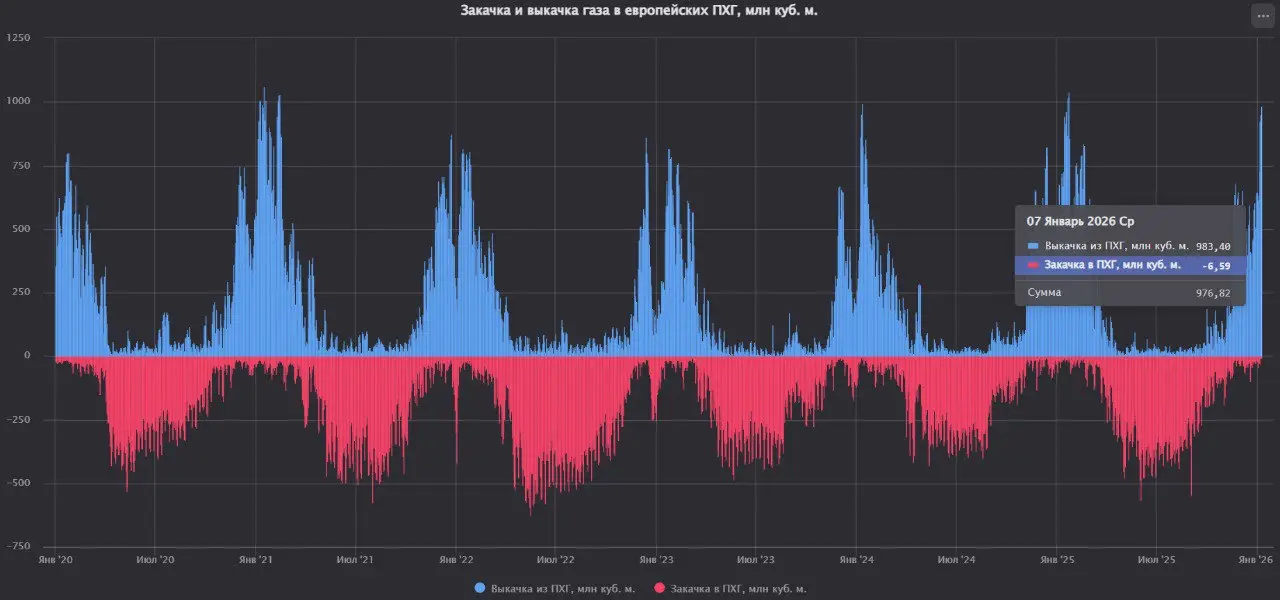Click the Янв '20 x-axis label
The height and width of the screenshot is (600, 1280).
coord(55,560)
